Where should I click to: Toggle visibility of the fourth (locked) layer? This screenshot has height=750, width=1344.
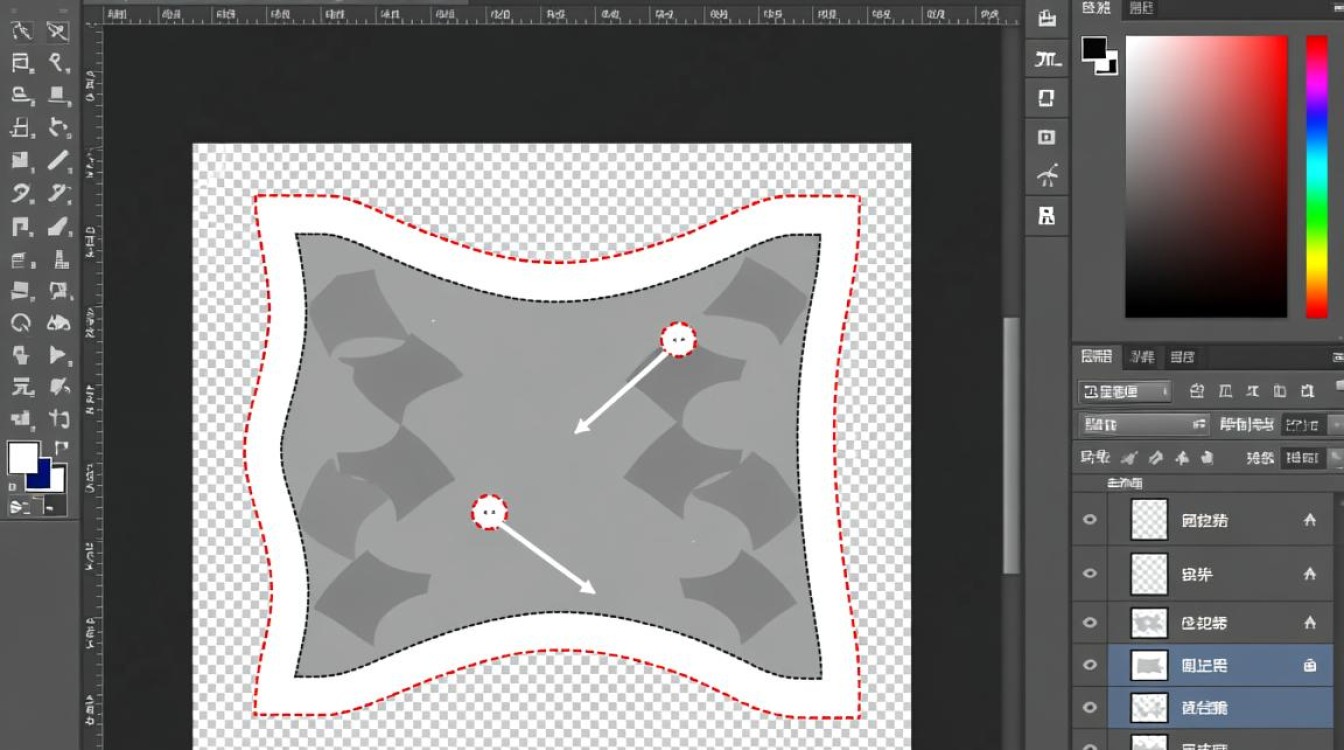click(x=1090, y=665)
